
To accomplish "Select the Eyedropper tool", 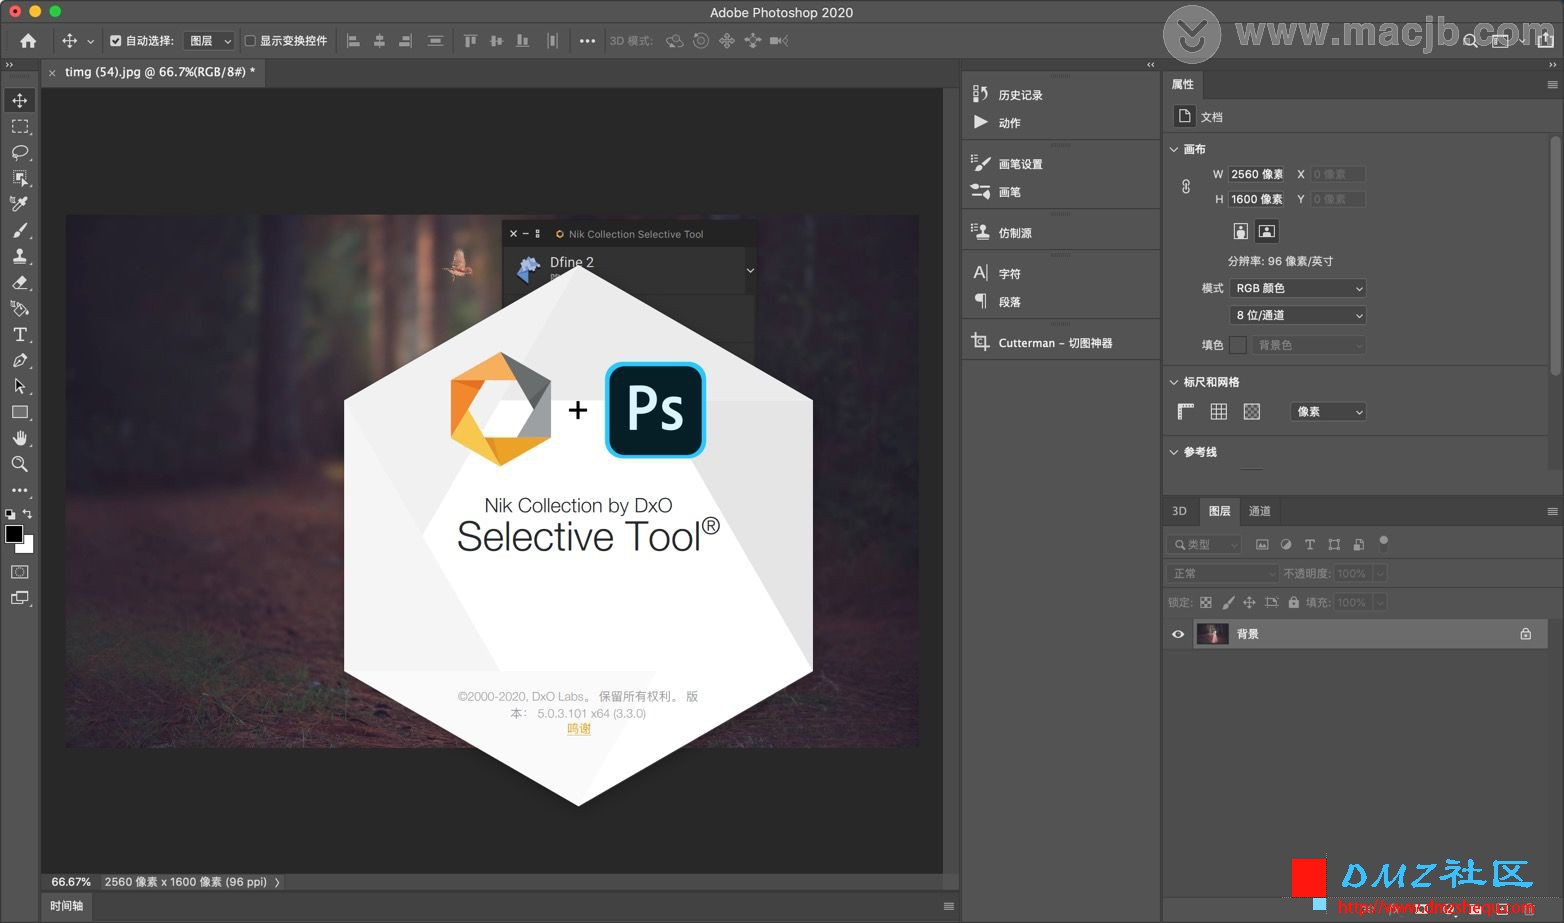I will coord(20,204).
